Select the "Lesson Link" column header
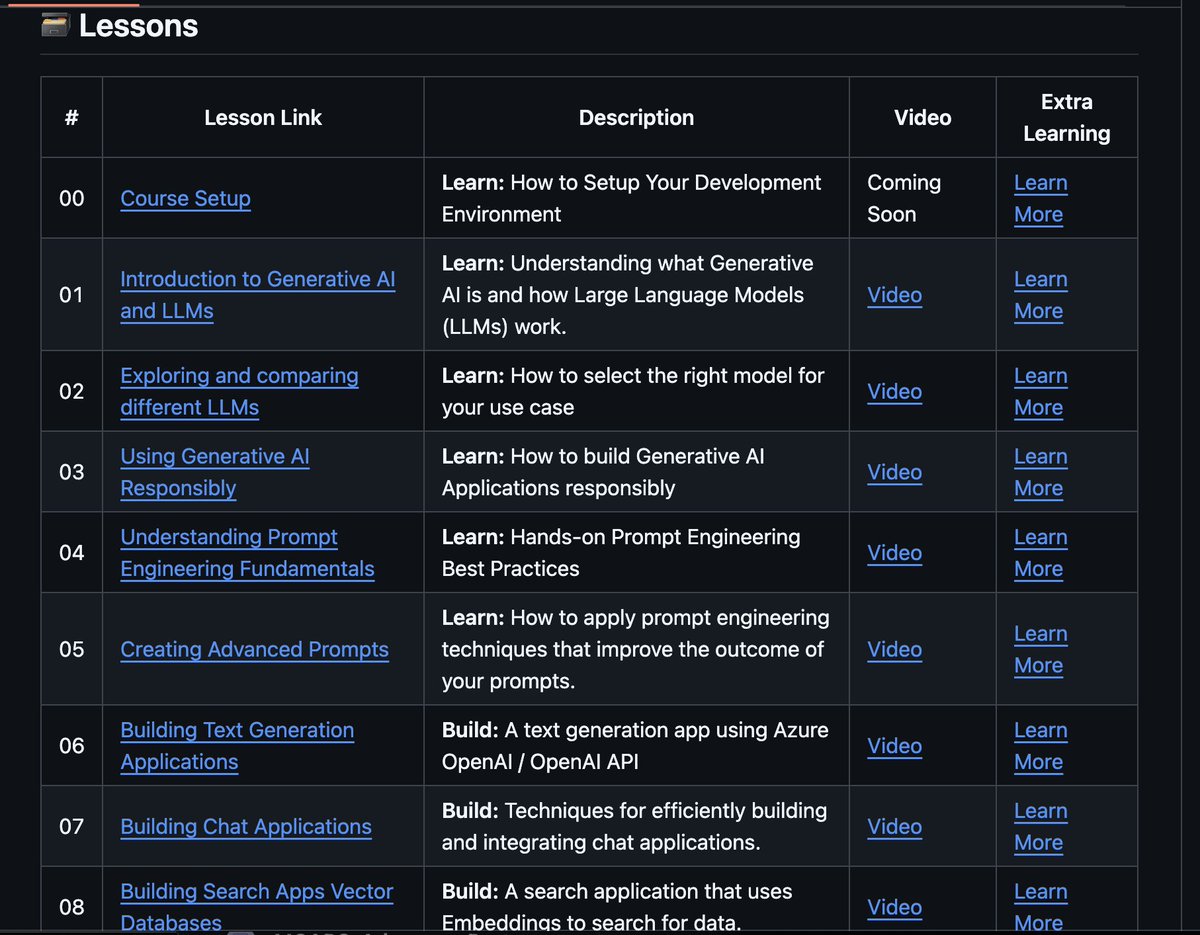This screenshot has height=935, width=1200. [263, 117]
